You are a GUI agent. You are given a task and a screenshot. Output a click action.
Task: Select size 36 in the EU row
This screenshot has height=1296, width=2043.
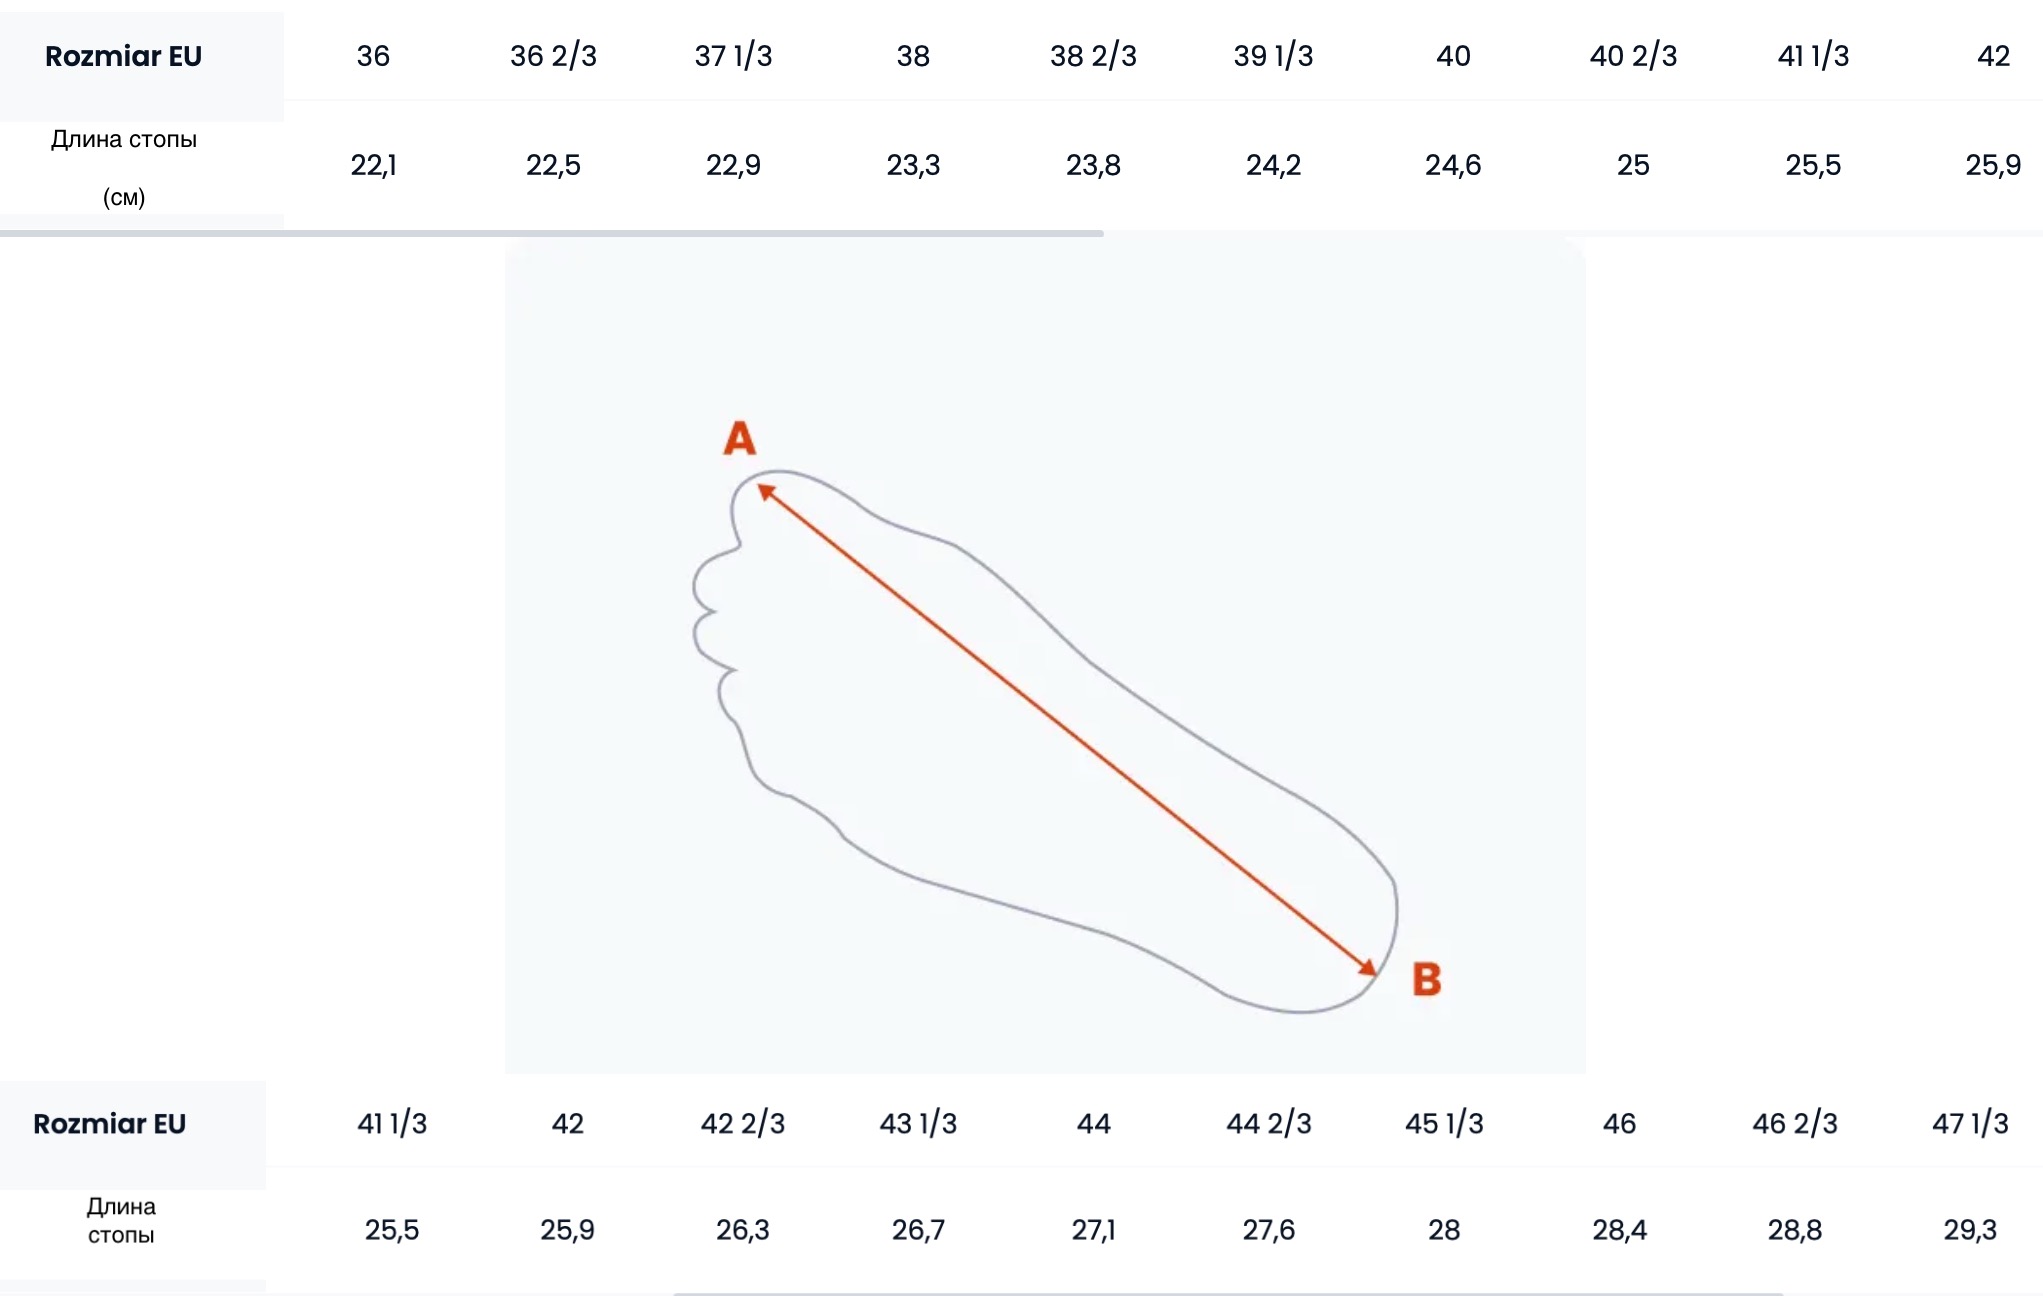coord(373,56)
